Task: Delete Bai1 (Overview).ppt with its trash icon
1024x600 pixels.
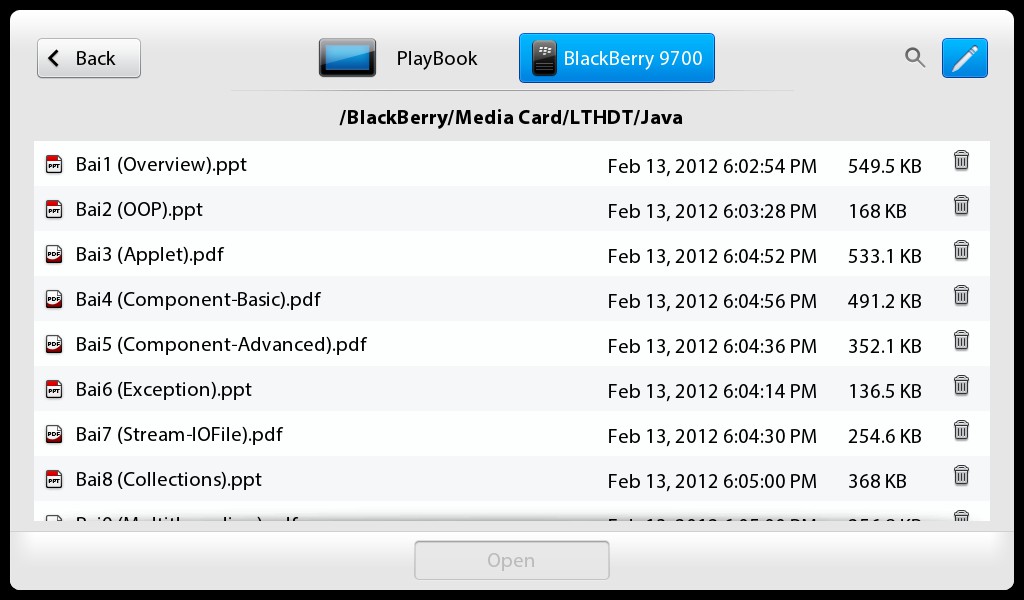Action: [x=961, y=160]
